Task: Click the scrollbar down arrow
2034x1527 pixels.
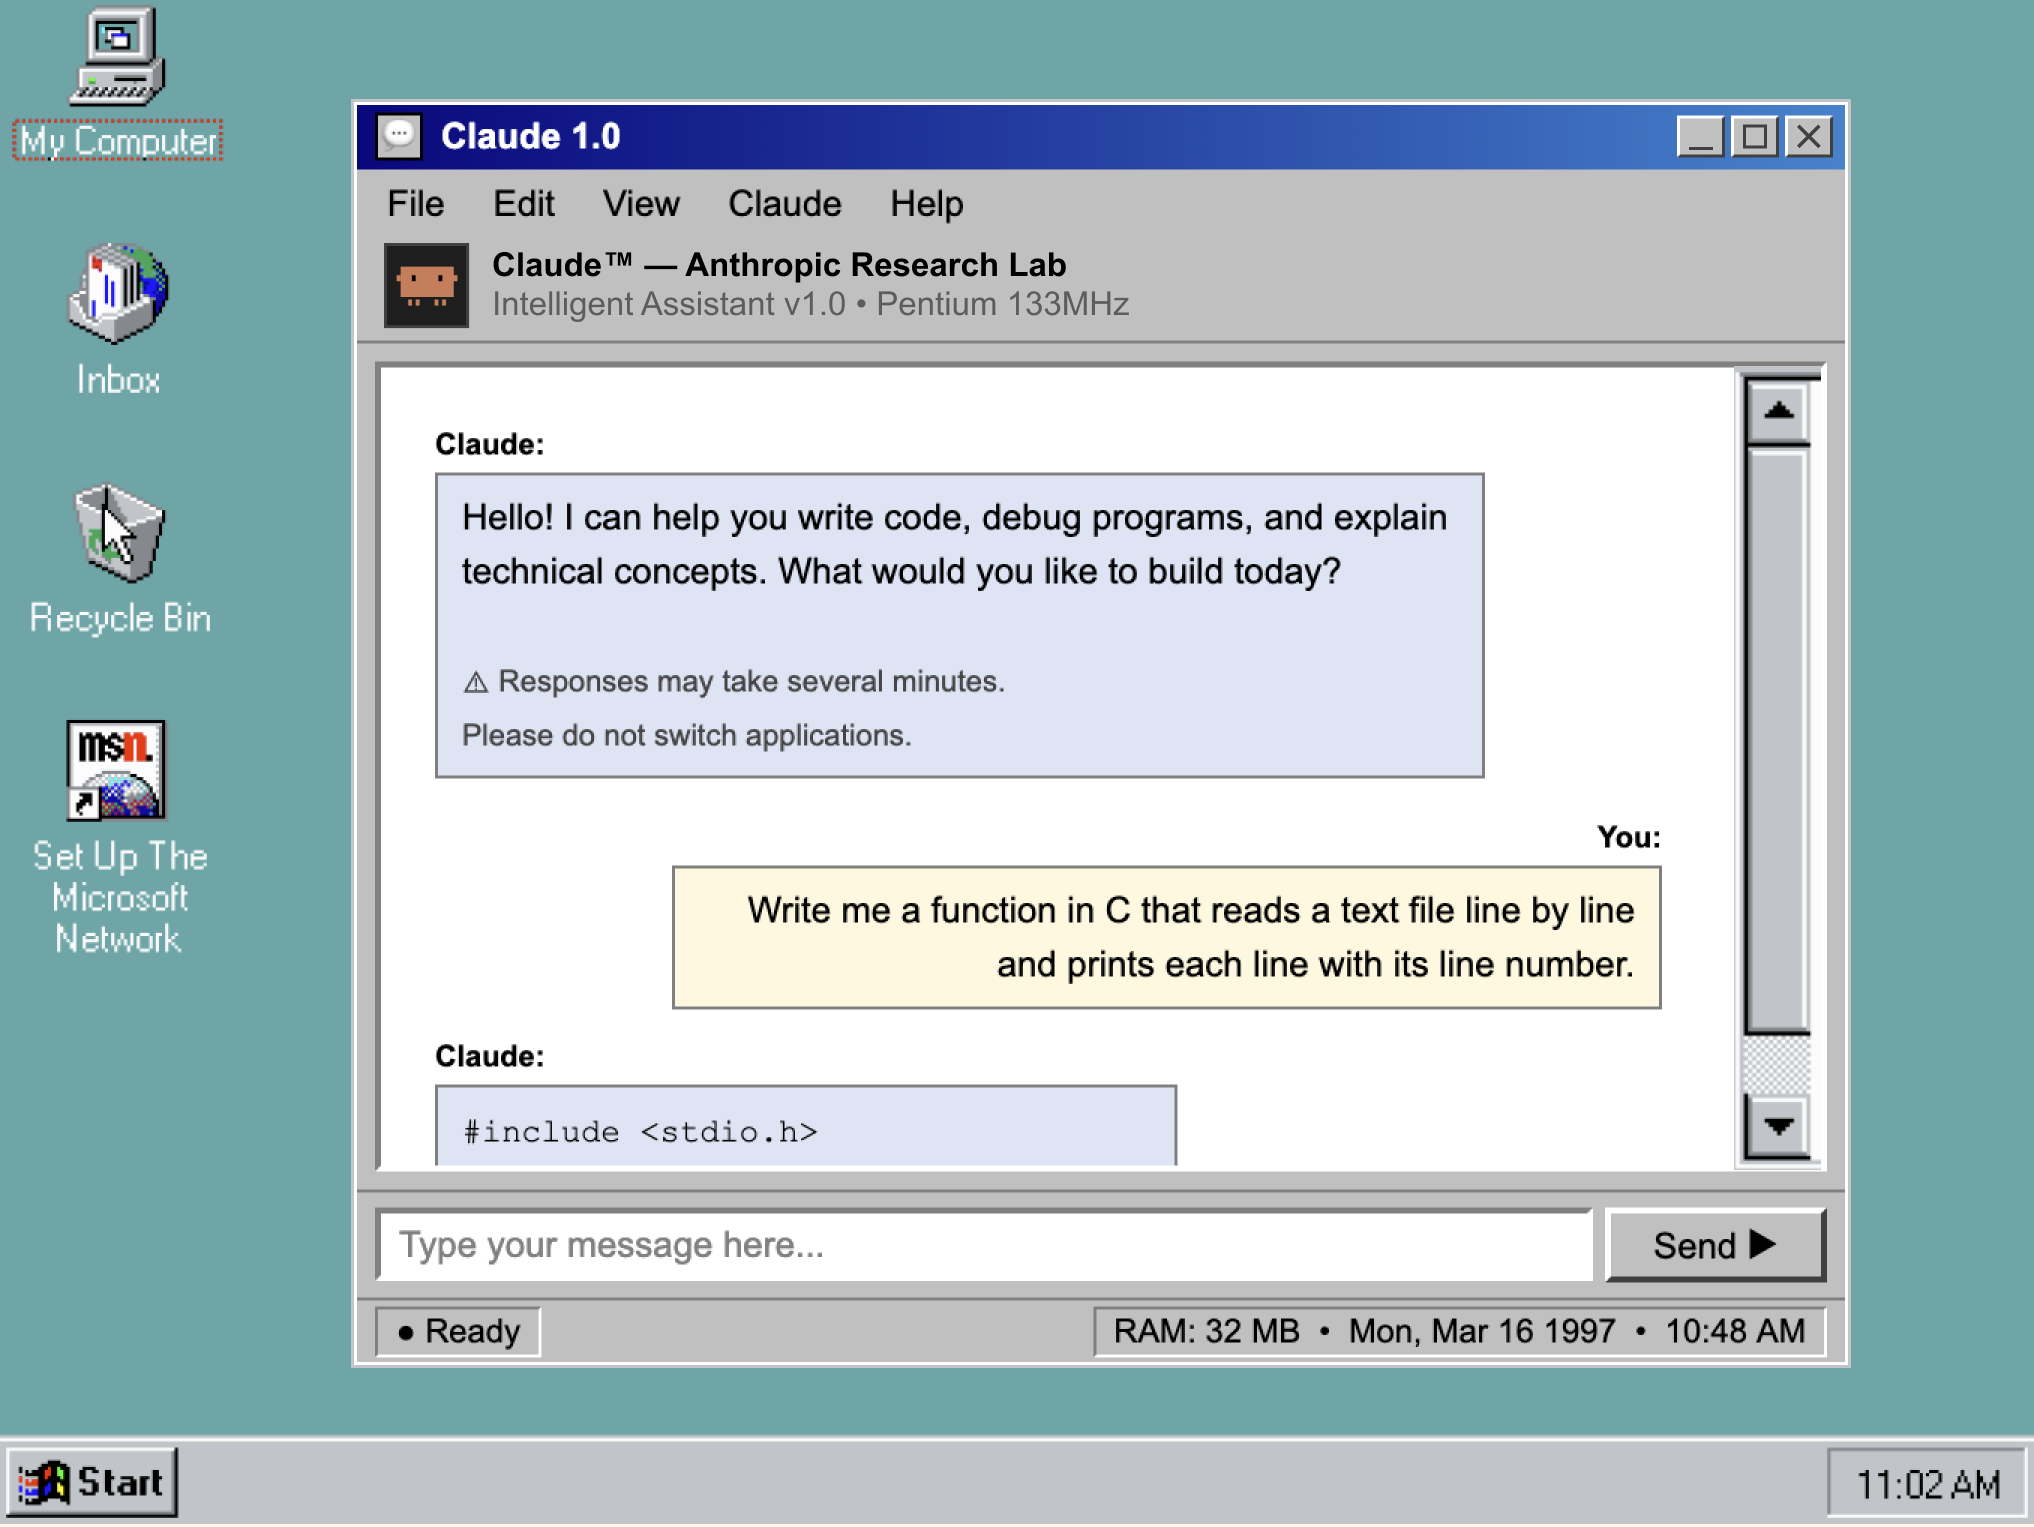Action: tap(1778, 1127)
